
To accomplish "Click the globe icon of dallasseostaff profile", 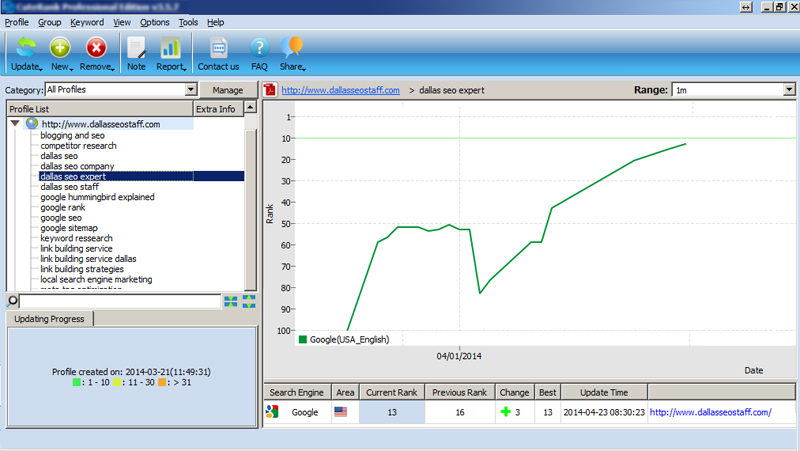I will coord(32,123).
